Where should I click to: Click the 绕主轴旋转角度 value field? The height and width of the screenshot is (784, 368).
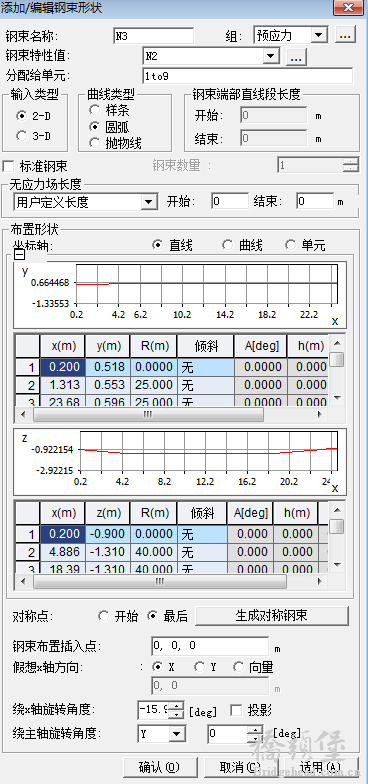tap(228, 734)
